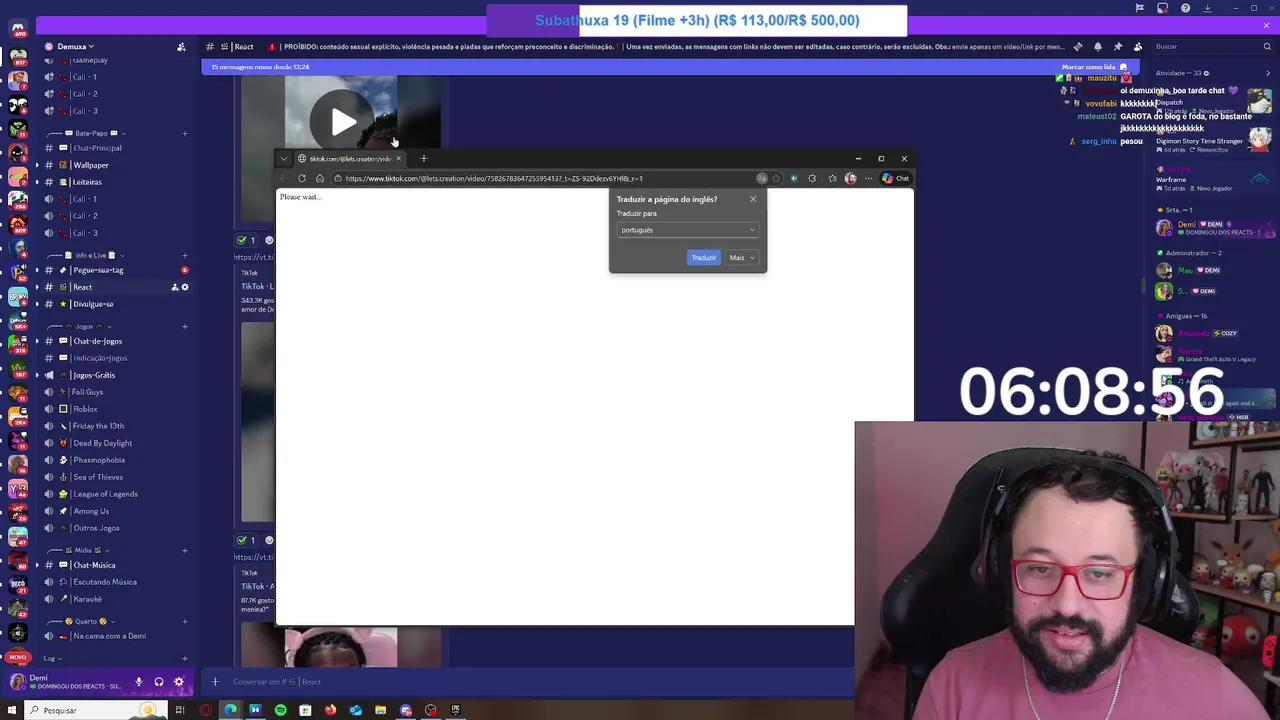1280x720 pixels.
Task: Click the Marcar como lida button
Action: click(1094, 67)
